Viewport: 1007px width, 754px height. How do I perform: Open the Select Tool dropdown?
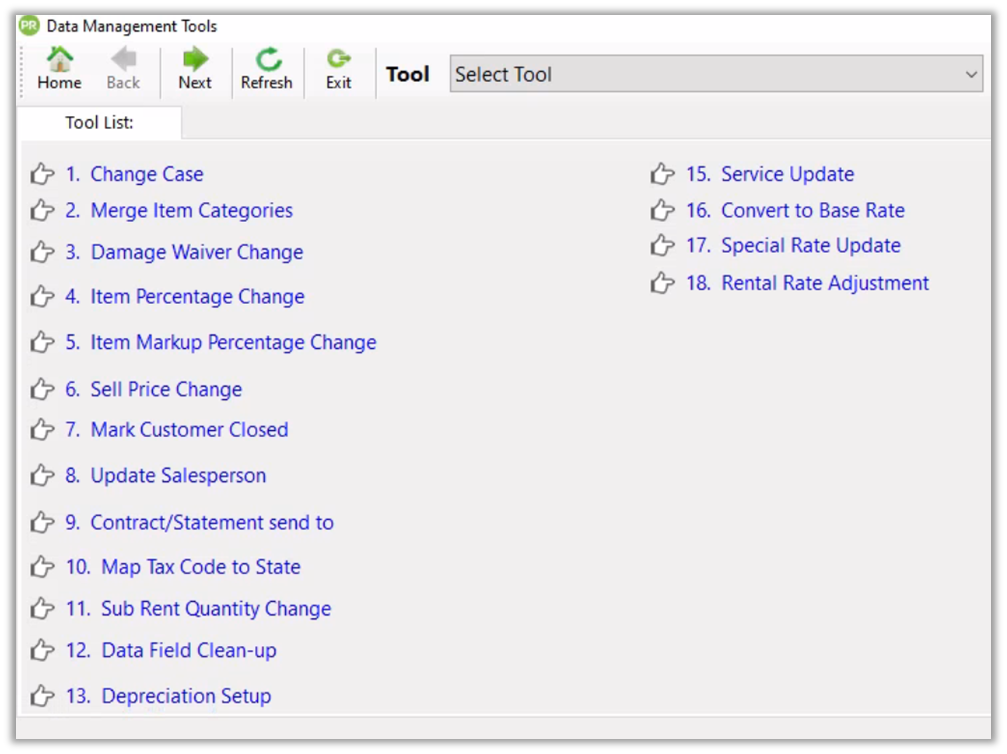tap(715, 74)
